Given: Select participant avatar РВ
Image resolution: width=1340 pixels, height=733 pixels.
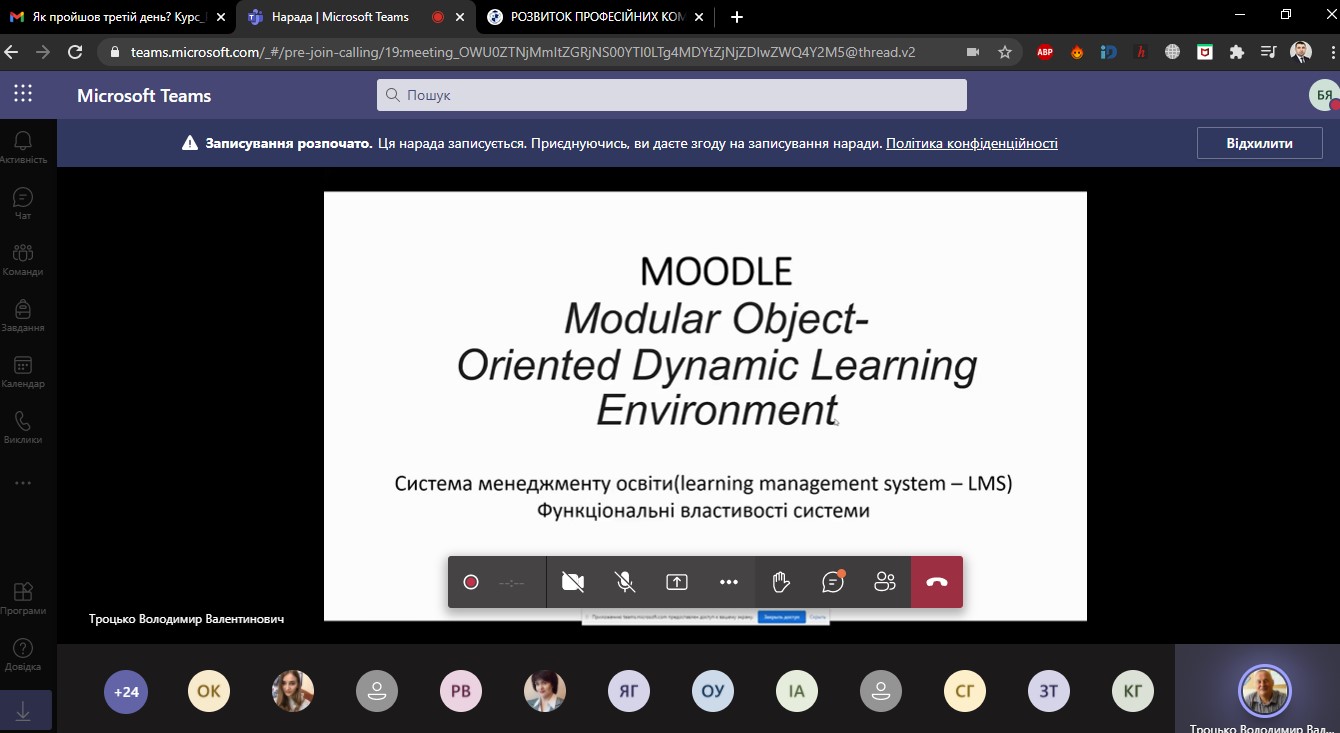Looking at the screenshot, I should pyautogui.click(x=461, y=691).
